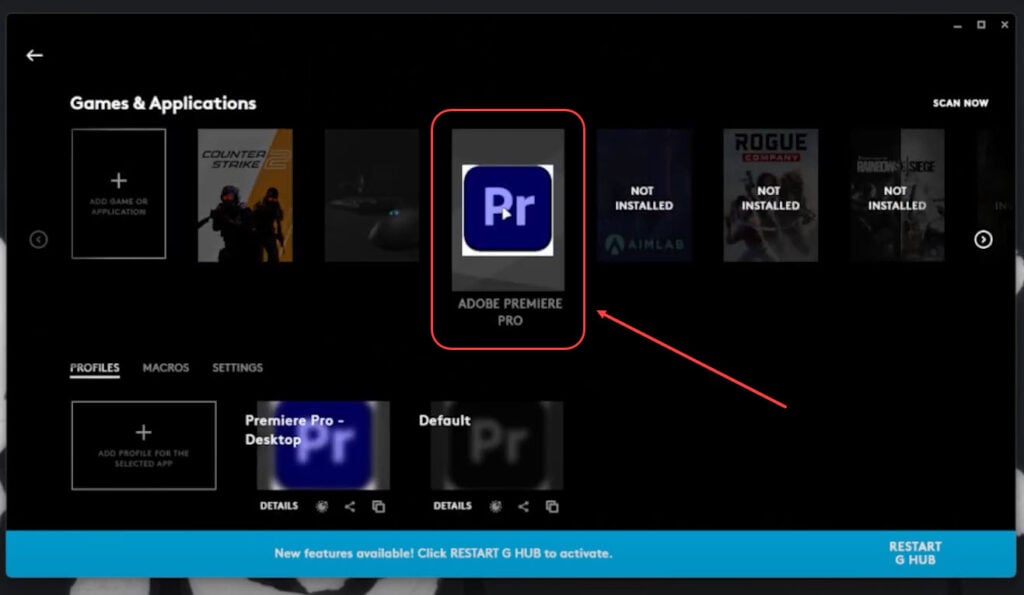
Task: Switch to the Profiles tab
Action: coord(95,368)
